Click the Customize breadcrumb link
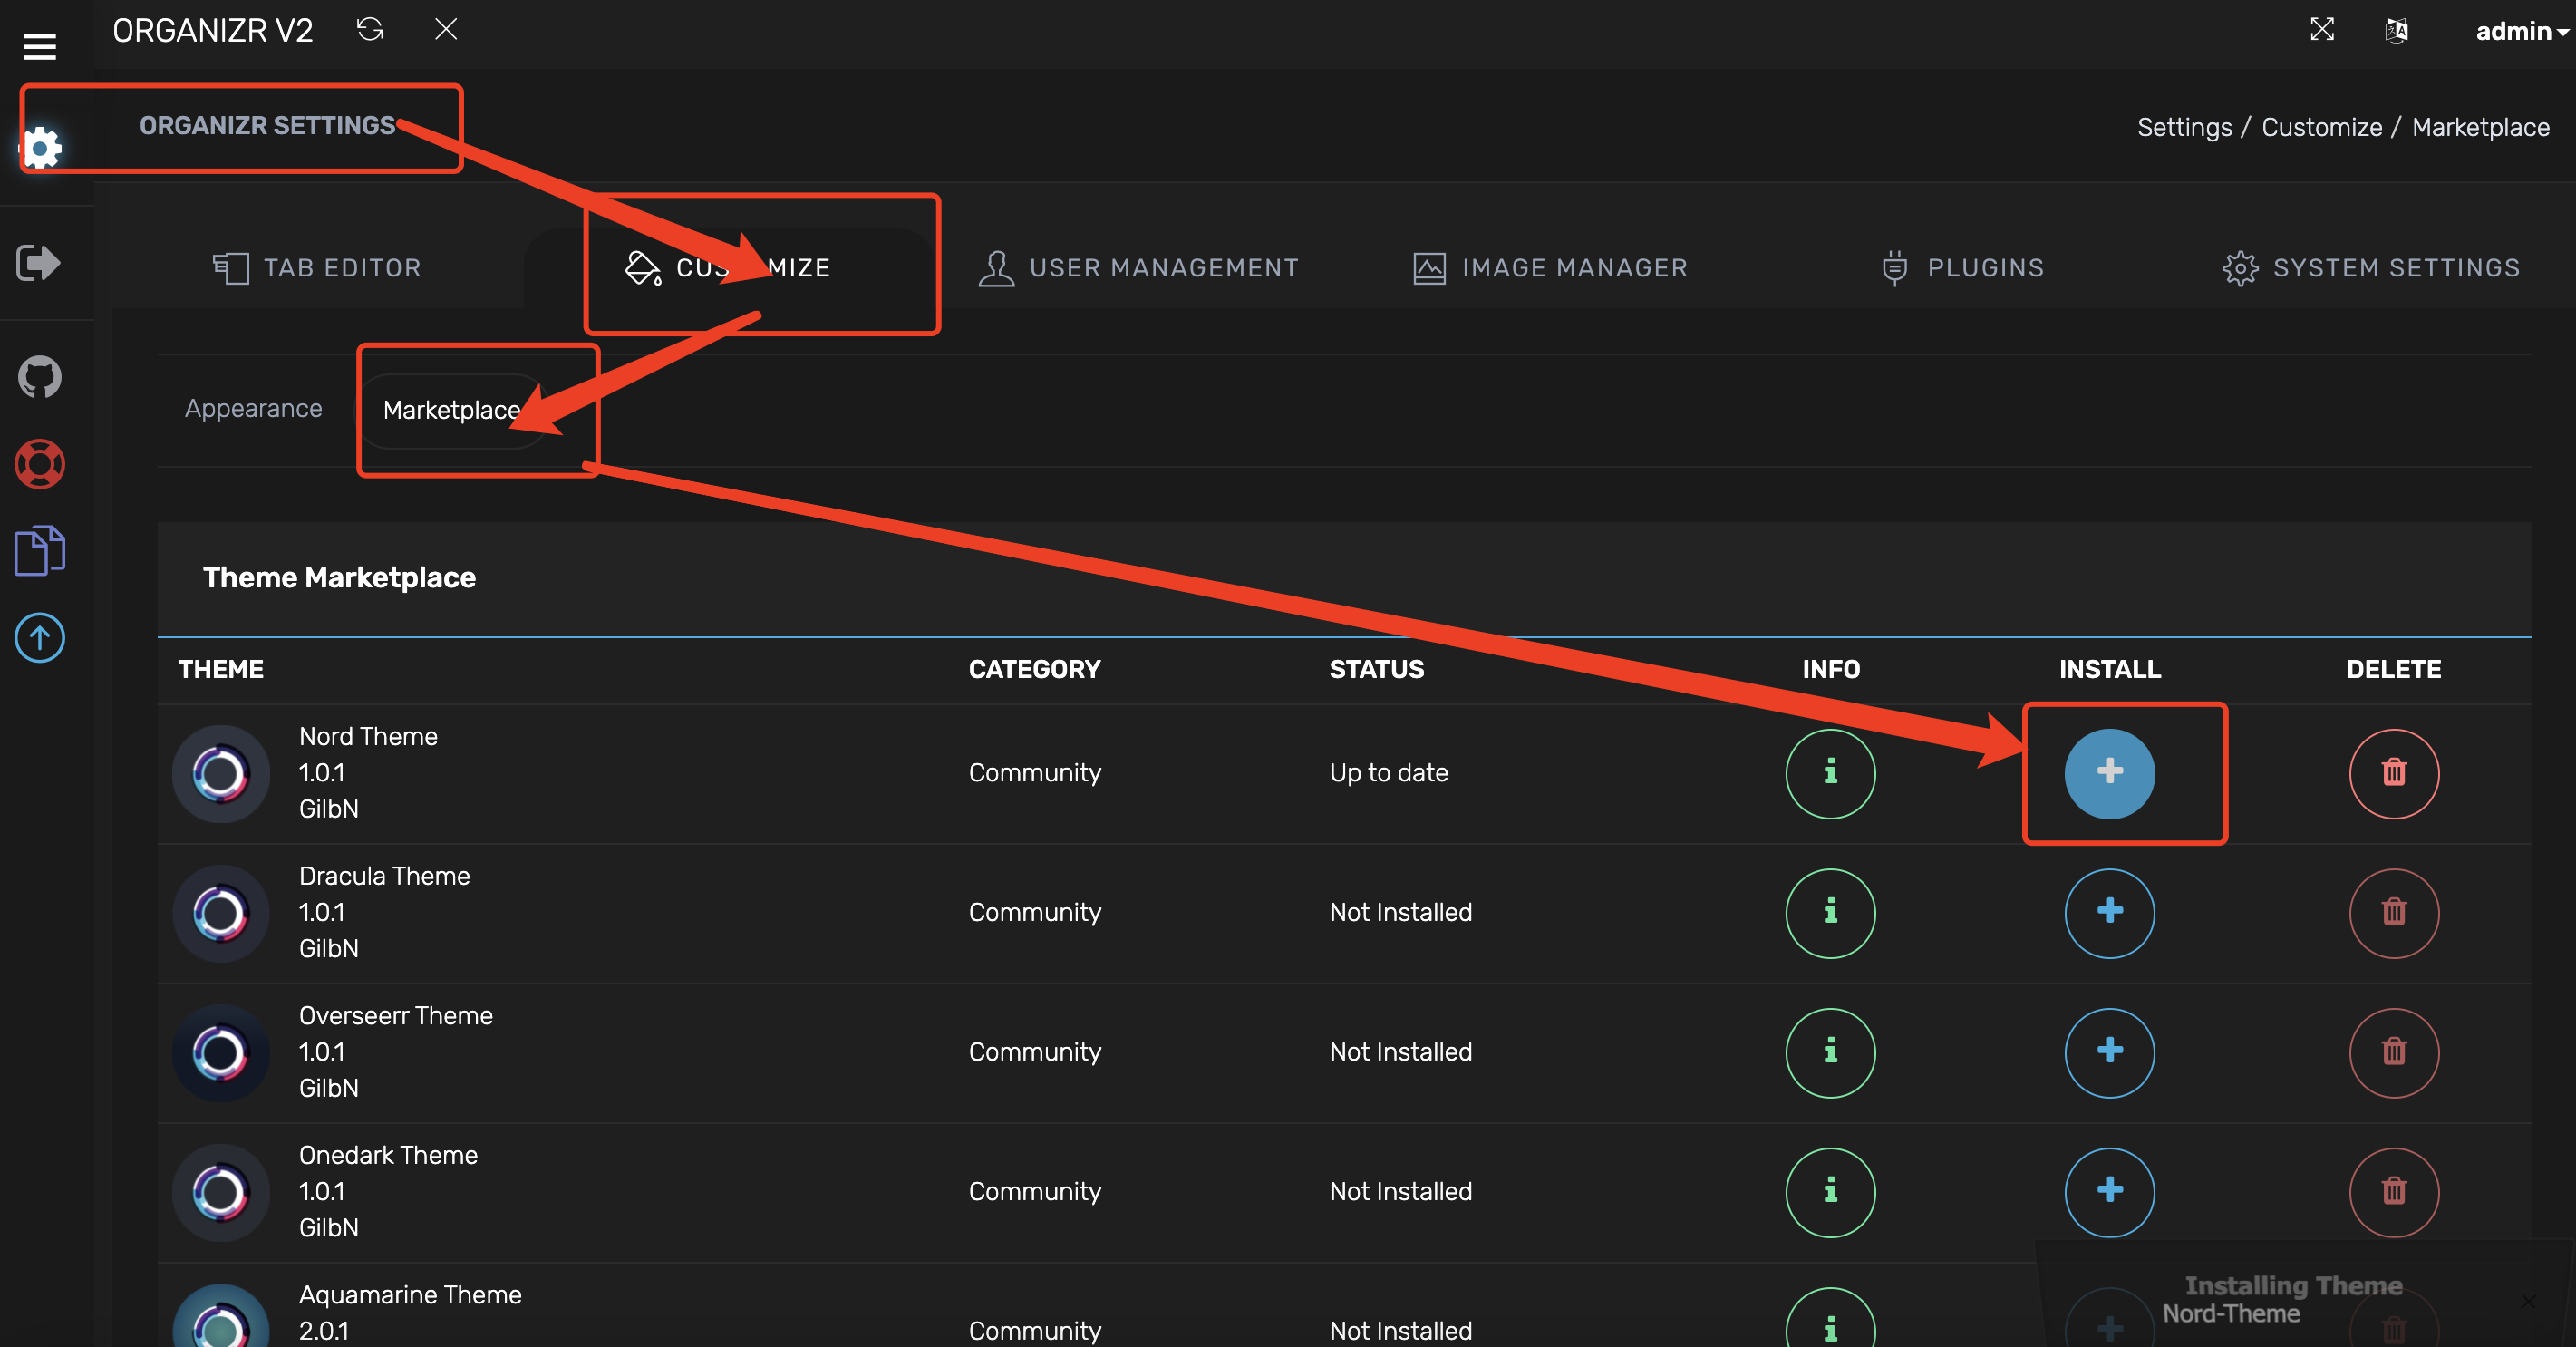Viewport: 2576px width, 1347px height. tap(2321, 127)
